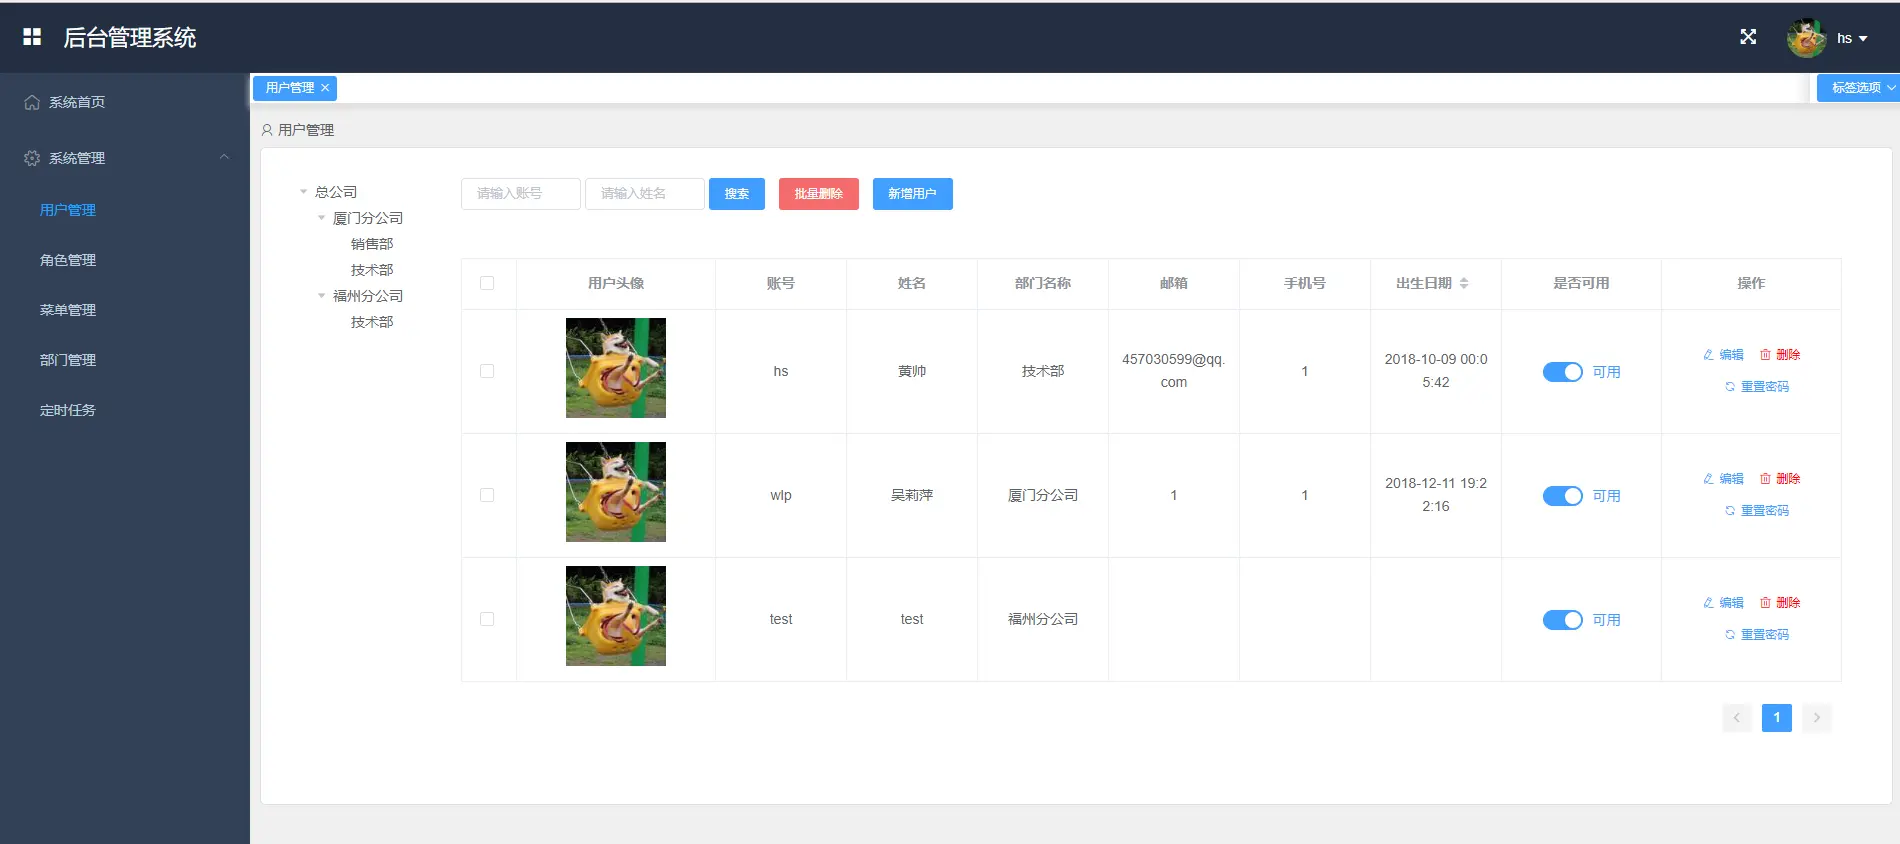Go to previous page arrow
The image size is (1900, 844).
tap(1737, 718)
